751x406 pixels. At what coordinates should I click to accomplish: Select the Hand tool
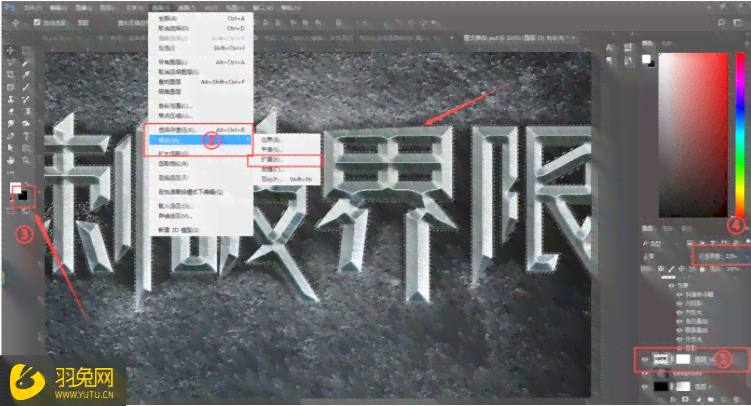(11, 160)
